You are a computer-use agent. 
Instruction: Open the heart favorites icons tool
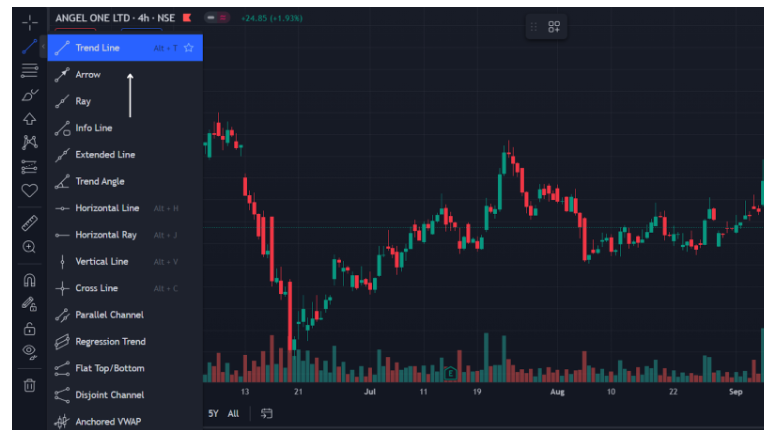tap(29, 190)
